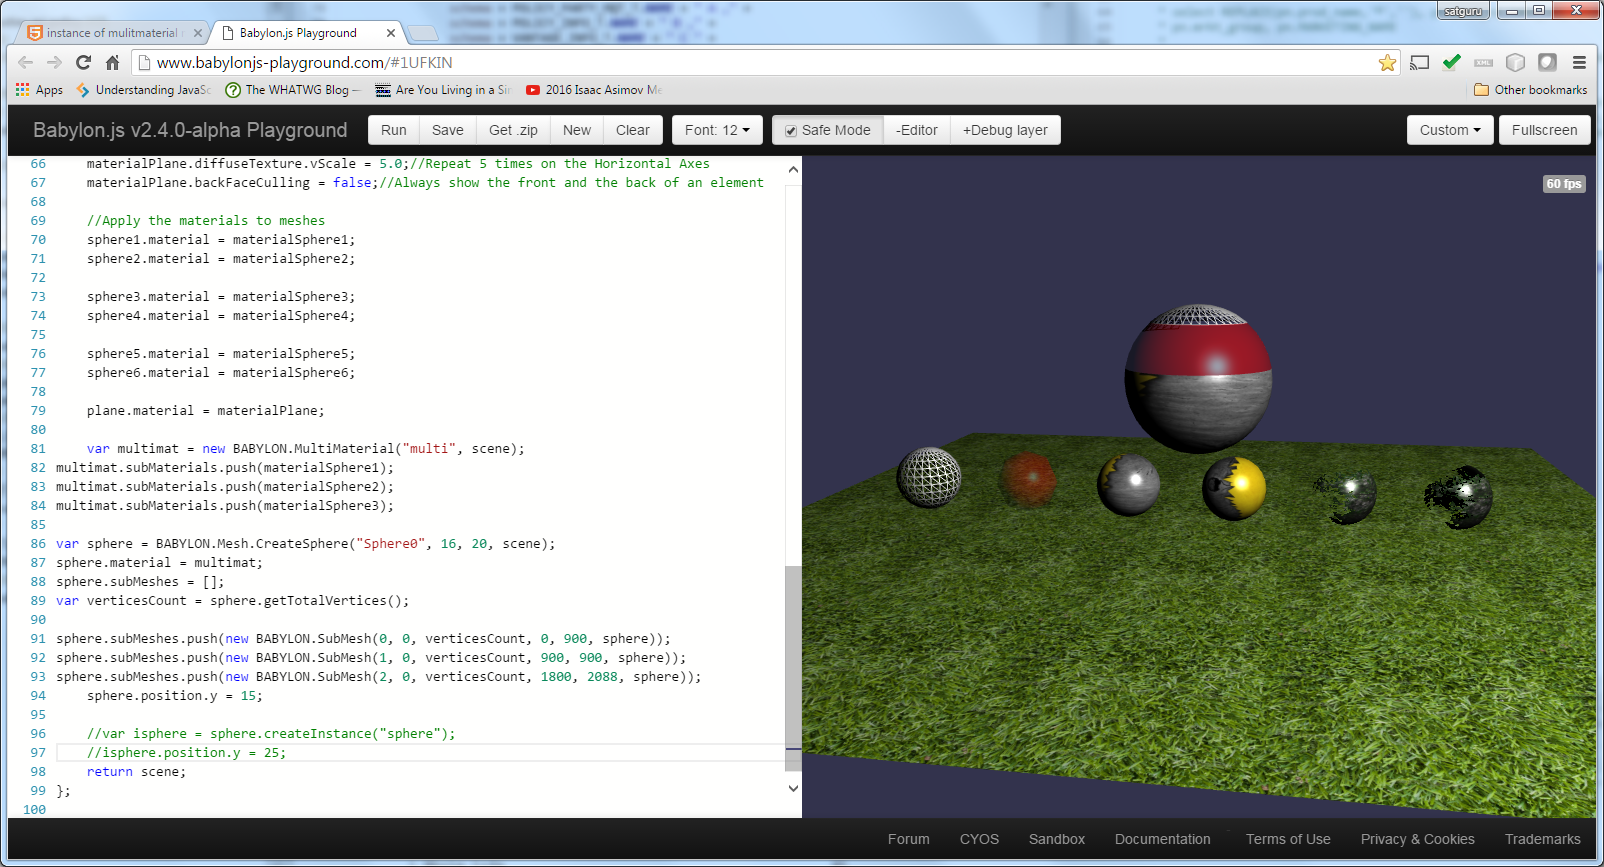Open the Other bookmarks folder
1604x867 pixels.
[x=1530, y=90]
